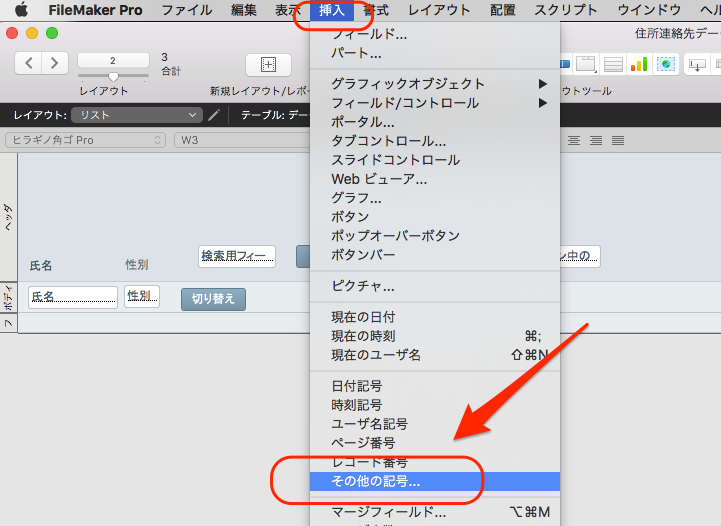Select the 氏名 header label

pos(41,265)
